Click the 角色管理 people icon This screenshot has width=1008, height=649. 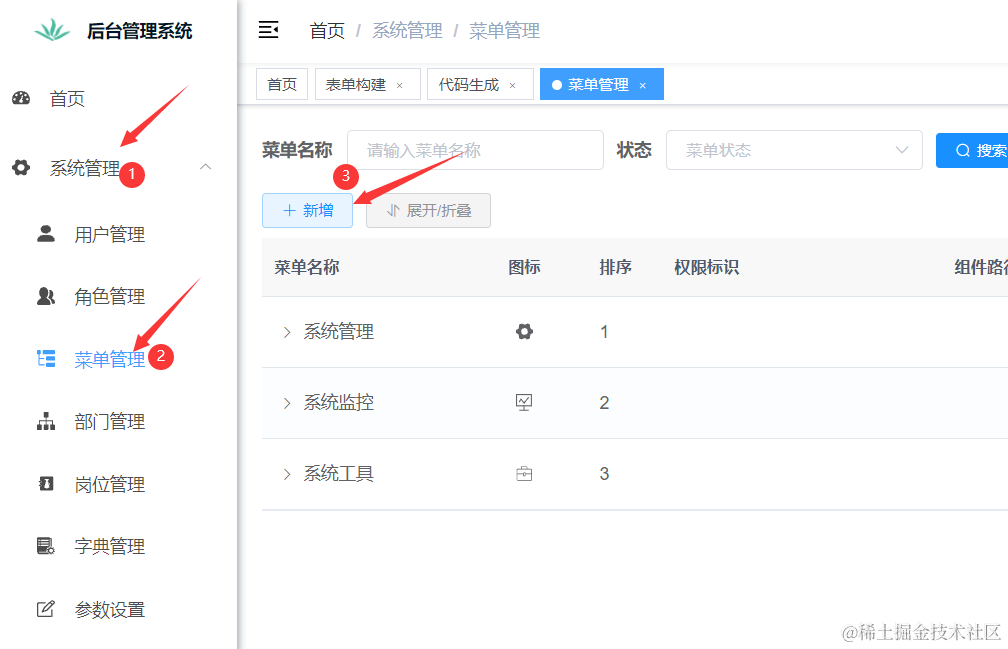pyautogui.click(x=46, y=296)
